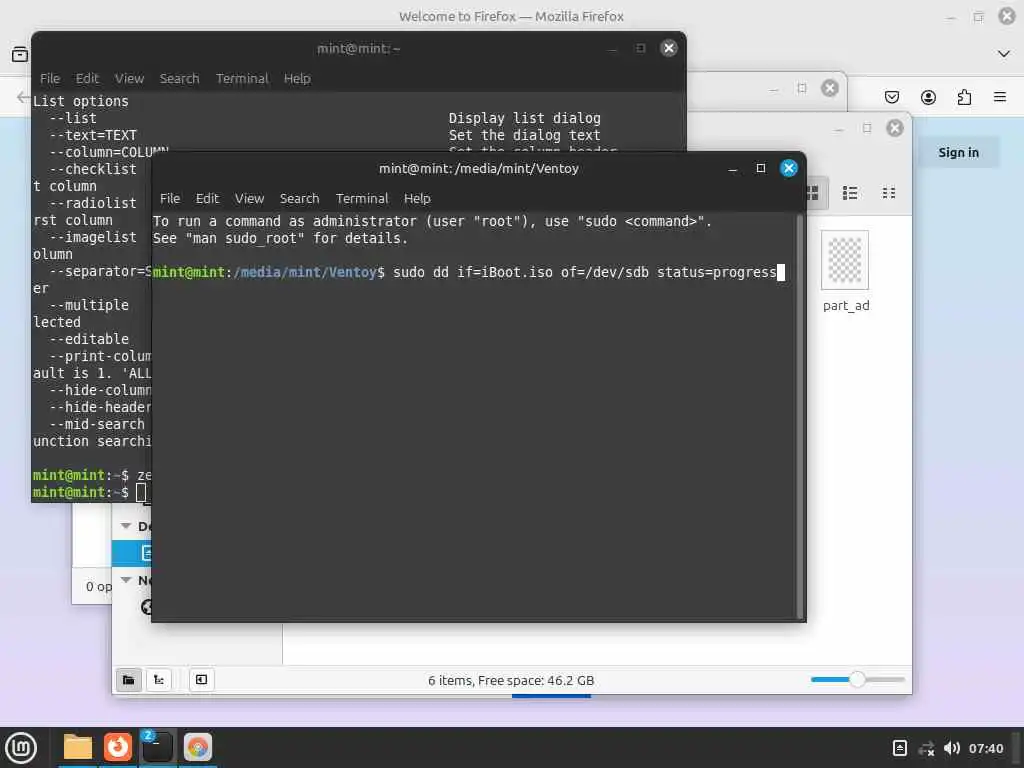Hide the file manager sidebar

click(201, 680)
